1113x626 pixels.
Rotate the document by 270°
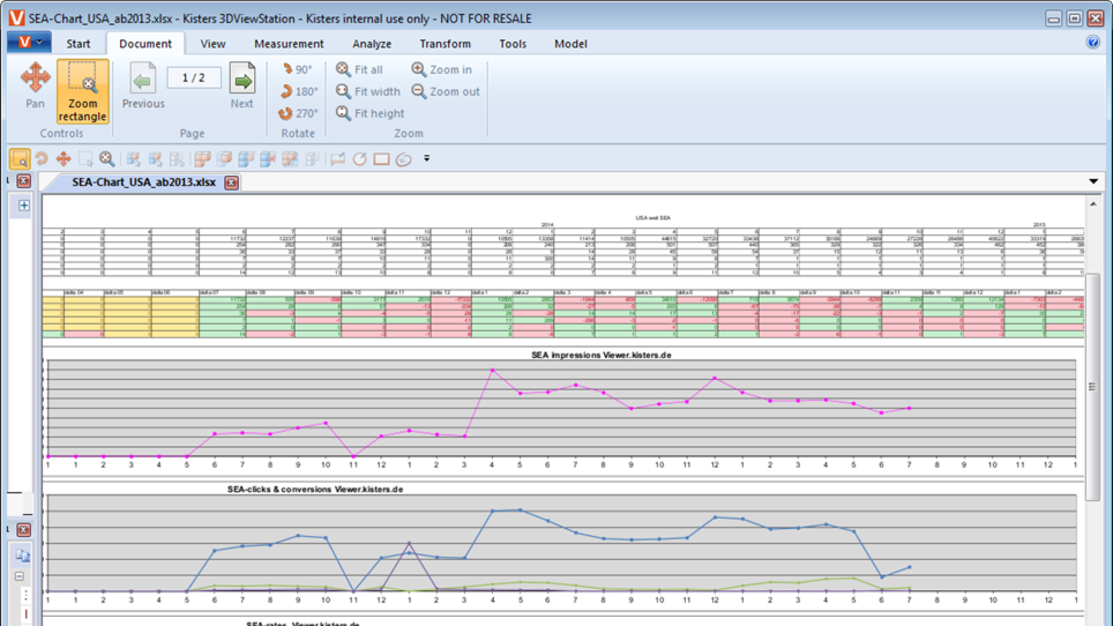pos(299,114)
